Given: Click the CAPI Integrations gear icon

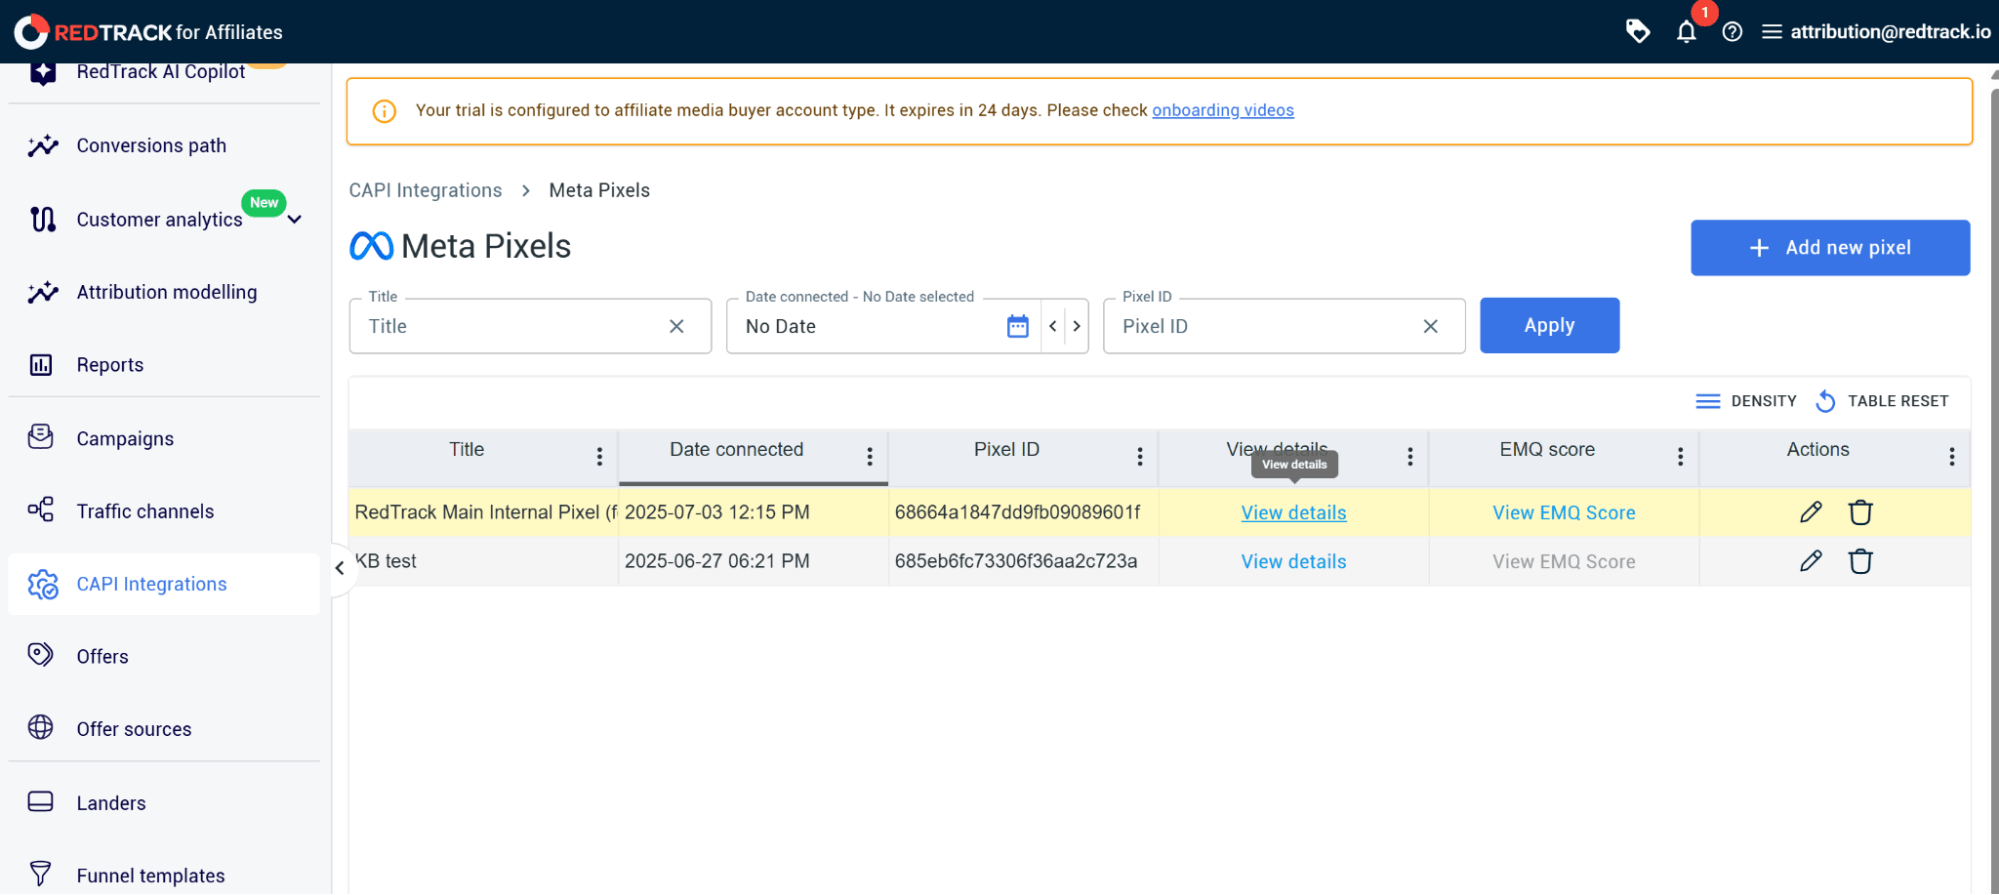Looking at the screenshot, I should [42, 584].
